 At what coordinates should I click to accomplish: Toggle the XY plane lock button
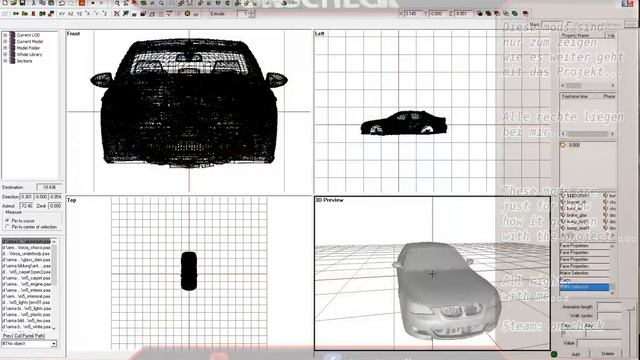[62, 14]
